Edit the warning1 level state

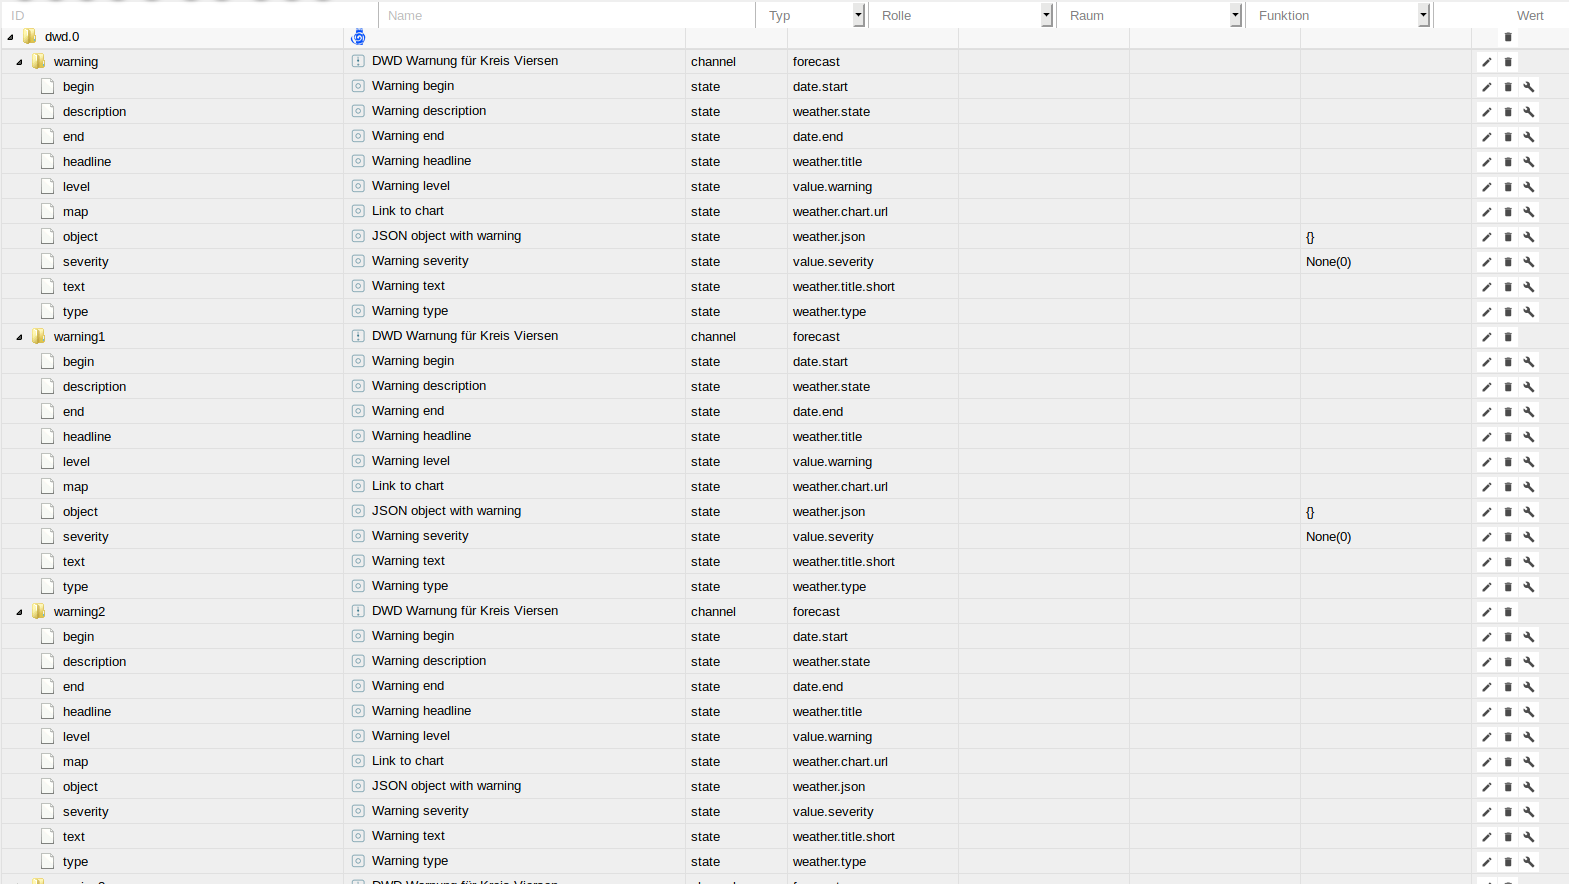(x=1487, y=462)
